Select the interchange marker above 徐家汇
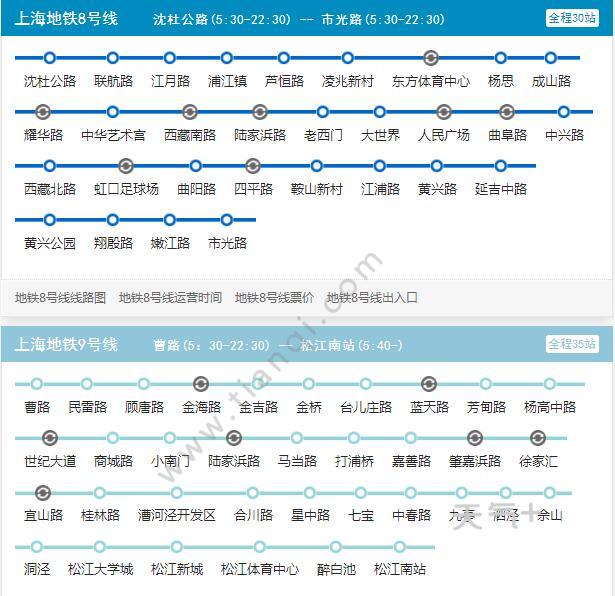Screen dimensions: 615x596 538,438
